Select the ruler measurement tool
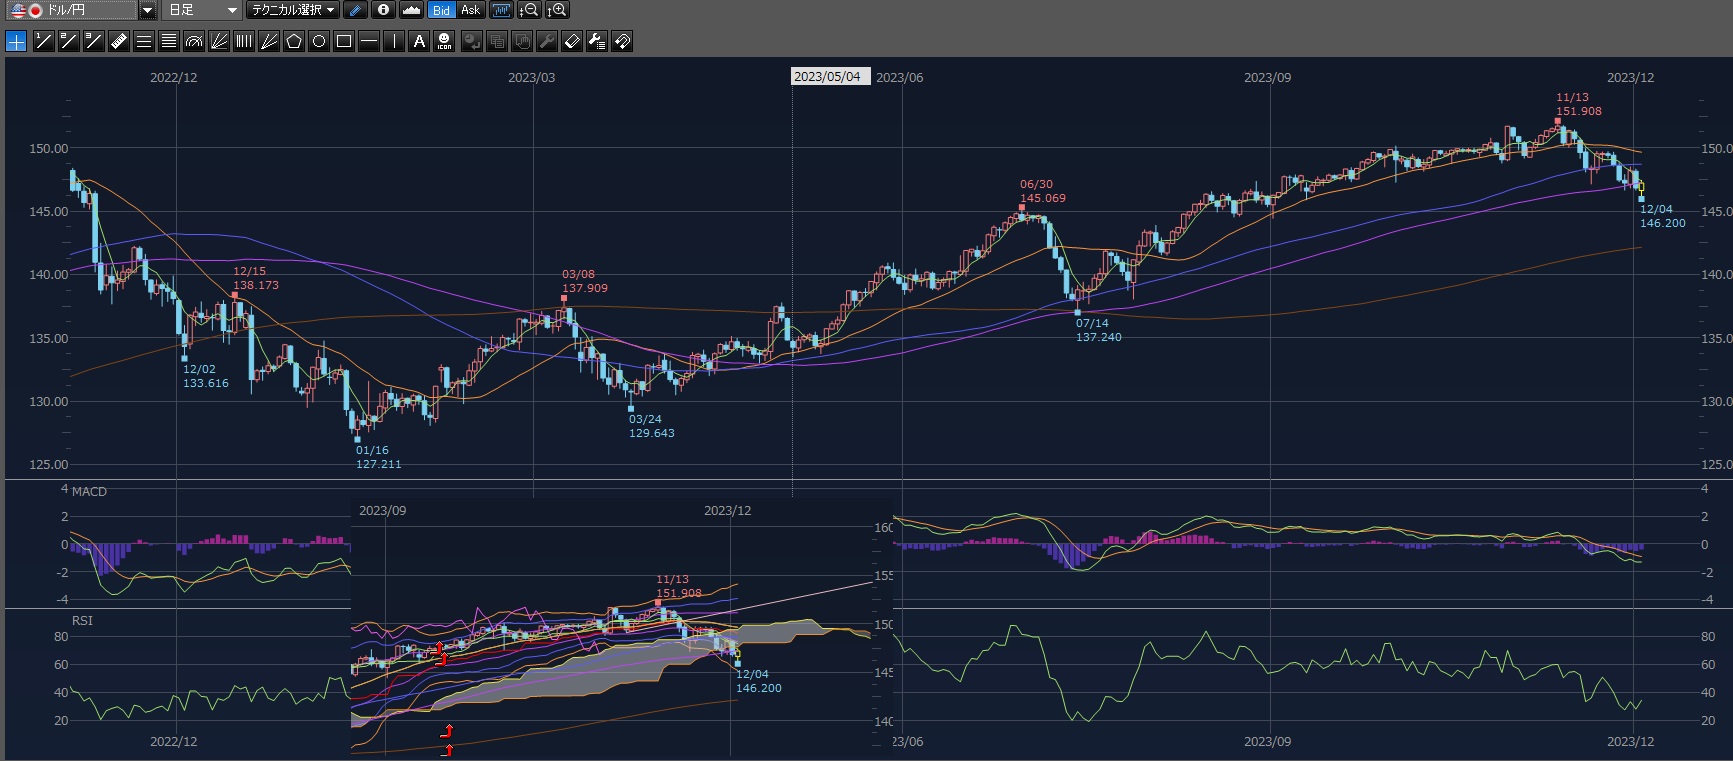The width and height of the screenshot is (1733, 761). click(118, 41)
